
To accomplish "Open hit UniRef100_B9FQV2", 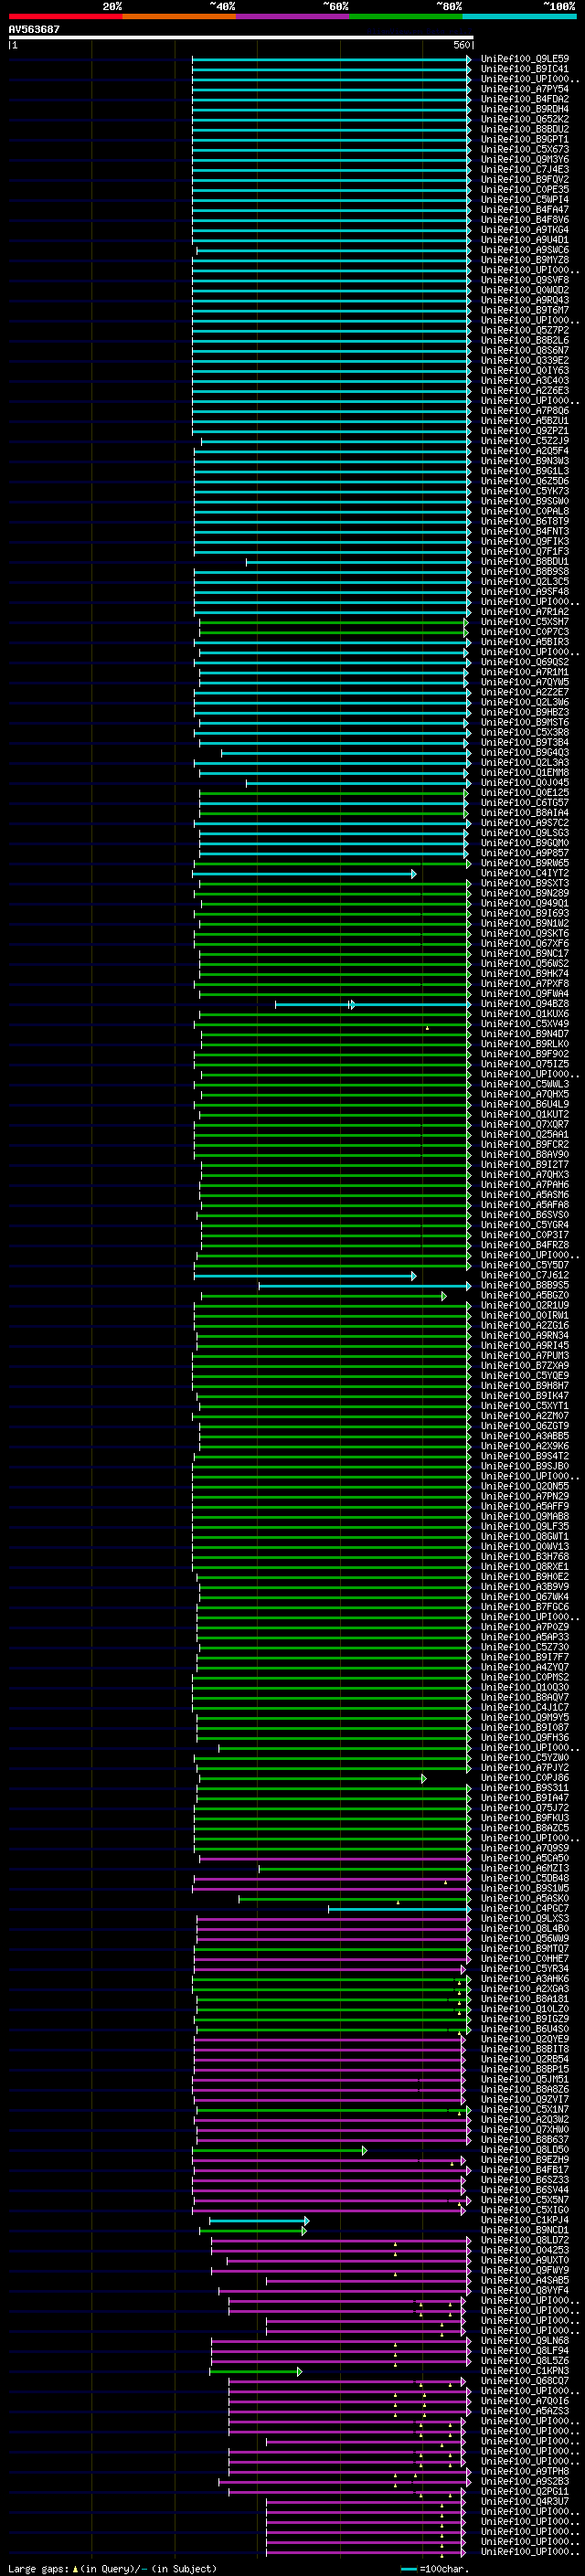I will pos(525,179).
